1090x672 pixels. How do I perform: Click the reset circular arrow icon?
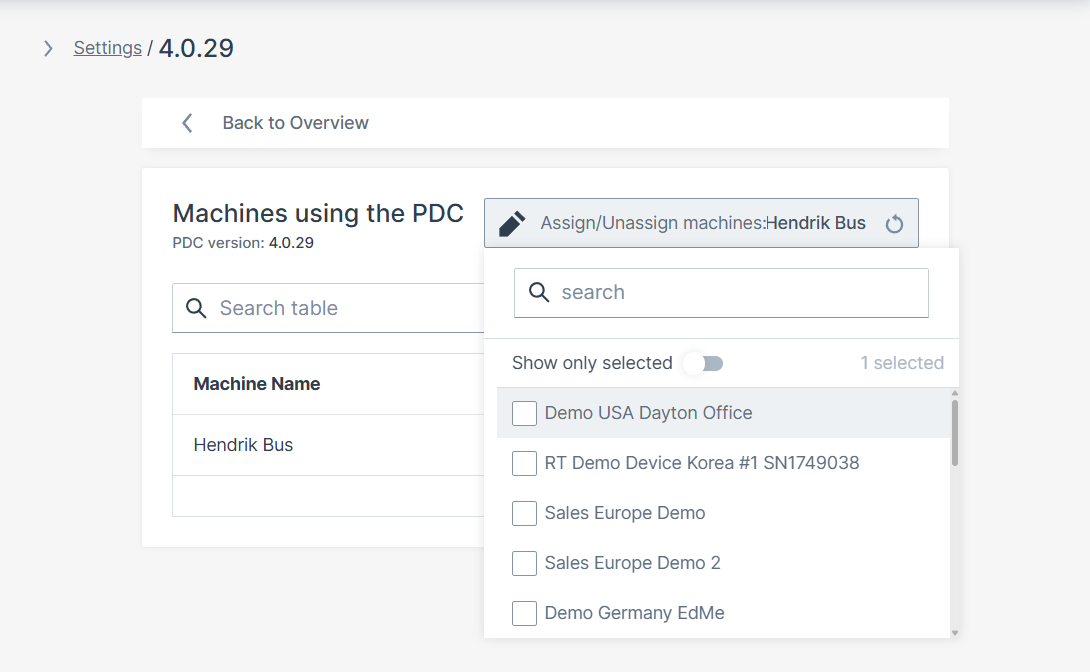coord(894,224)
